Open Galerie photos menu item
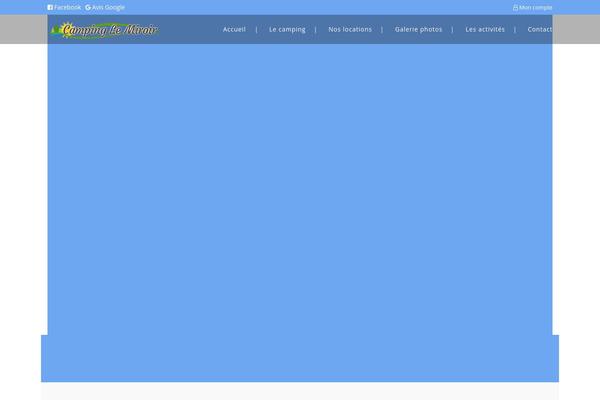 (418, 29)
